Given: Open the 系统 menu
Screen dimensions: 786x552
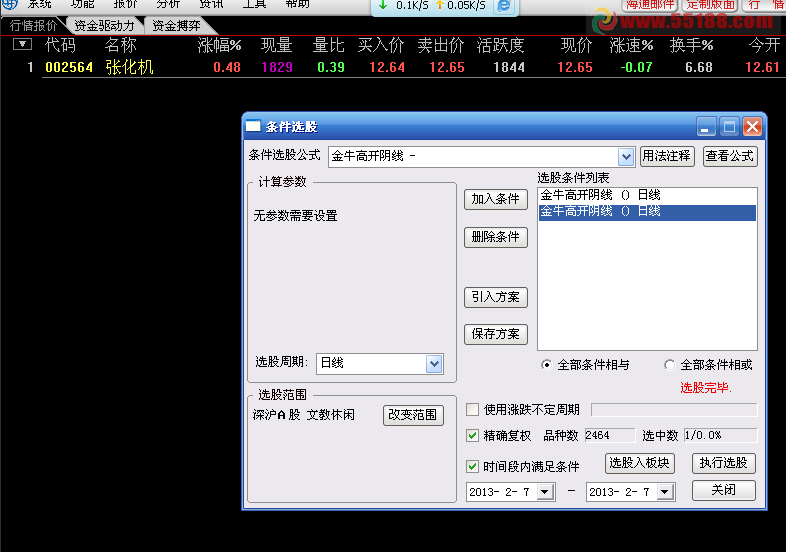Looking at the screenshot, I should click(x=39, y=5).
